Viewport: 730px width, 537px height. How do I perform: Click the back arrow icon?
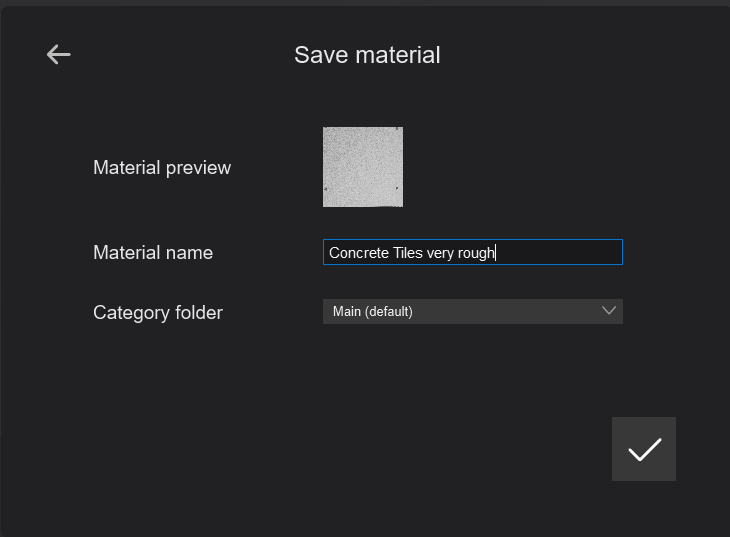tap(59, 55)
